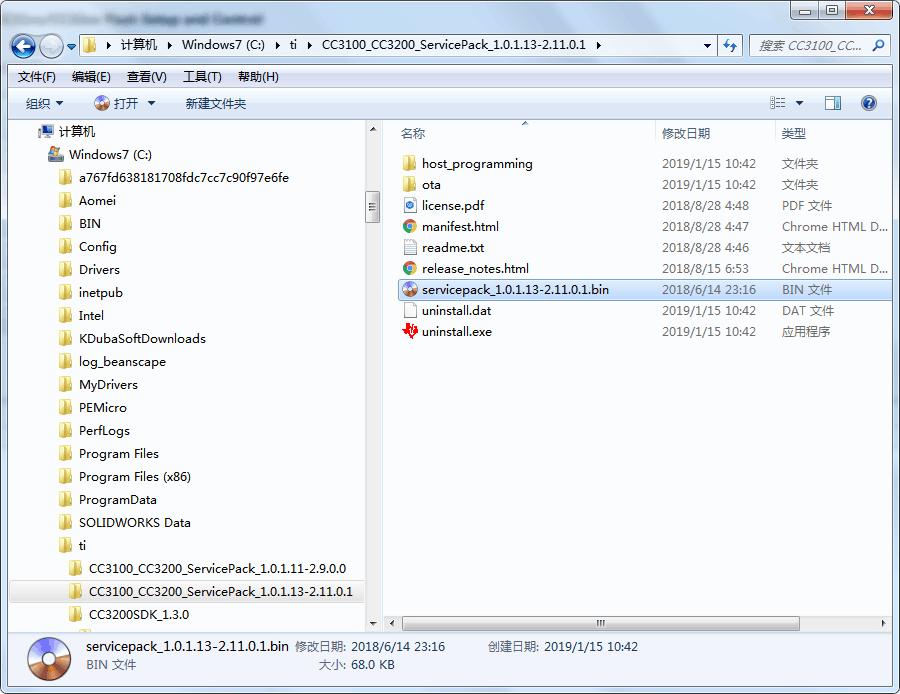Click tree pane scroll down arrow
Image resolution: width=900 pixels, height=694 pixels.
[x=373, y=623]
